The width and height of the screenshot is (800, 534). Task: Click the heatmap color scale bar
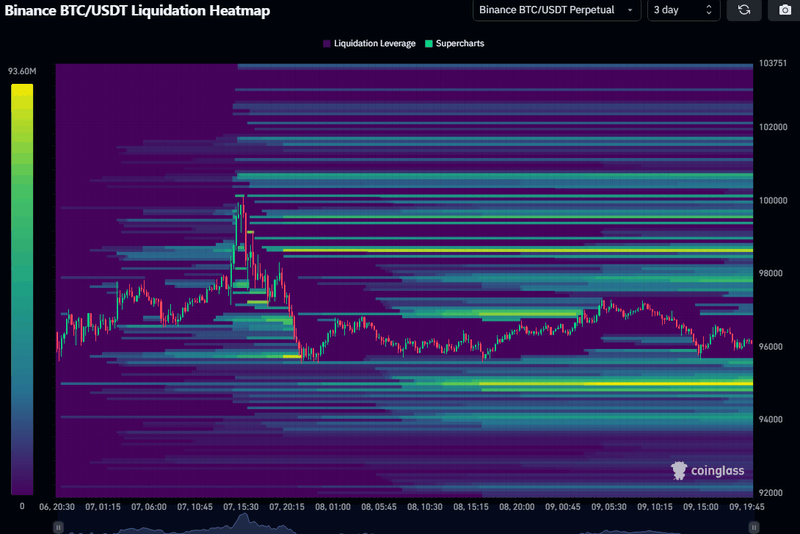click(x=22, y=289)
